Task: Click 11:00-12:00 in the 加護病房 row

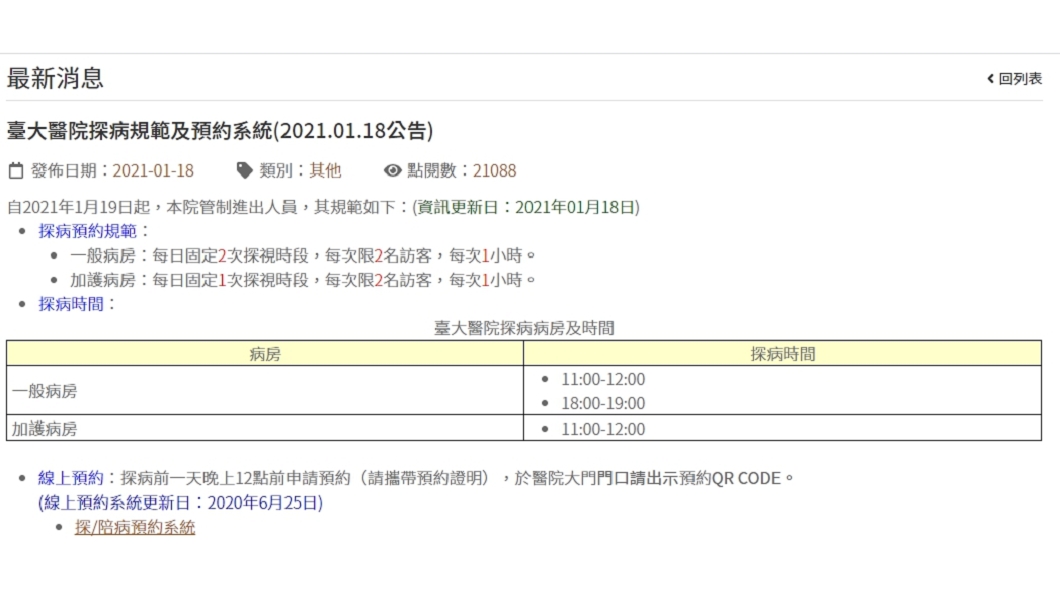Action: pyautogui.click(x=603, y=429)
